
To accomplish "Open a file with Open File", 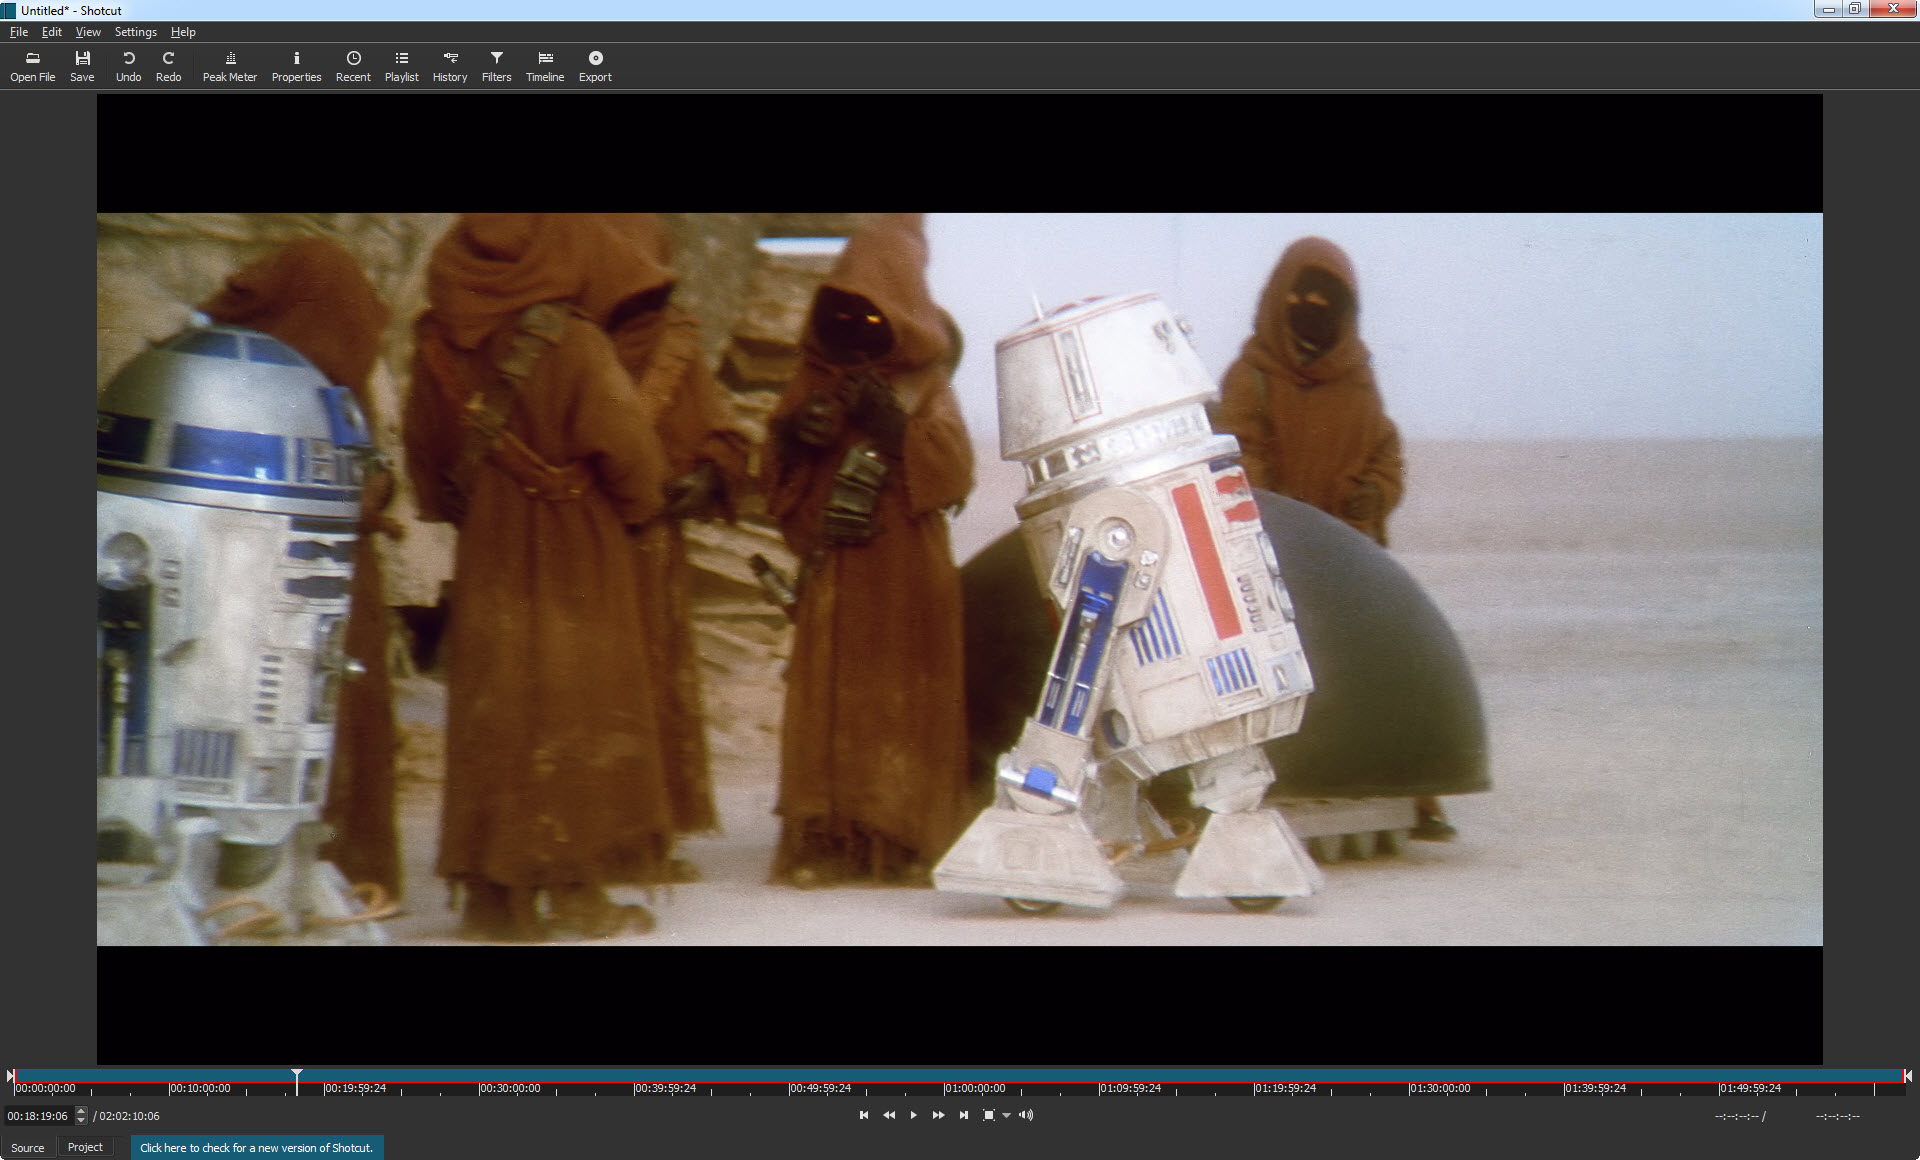I will click(x=32, y=66).
